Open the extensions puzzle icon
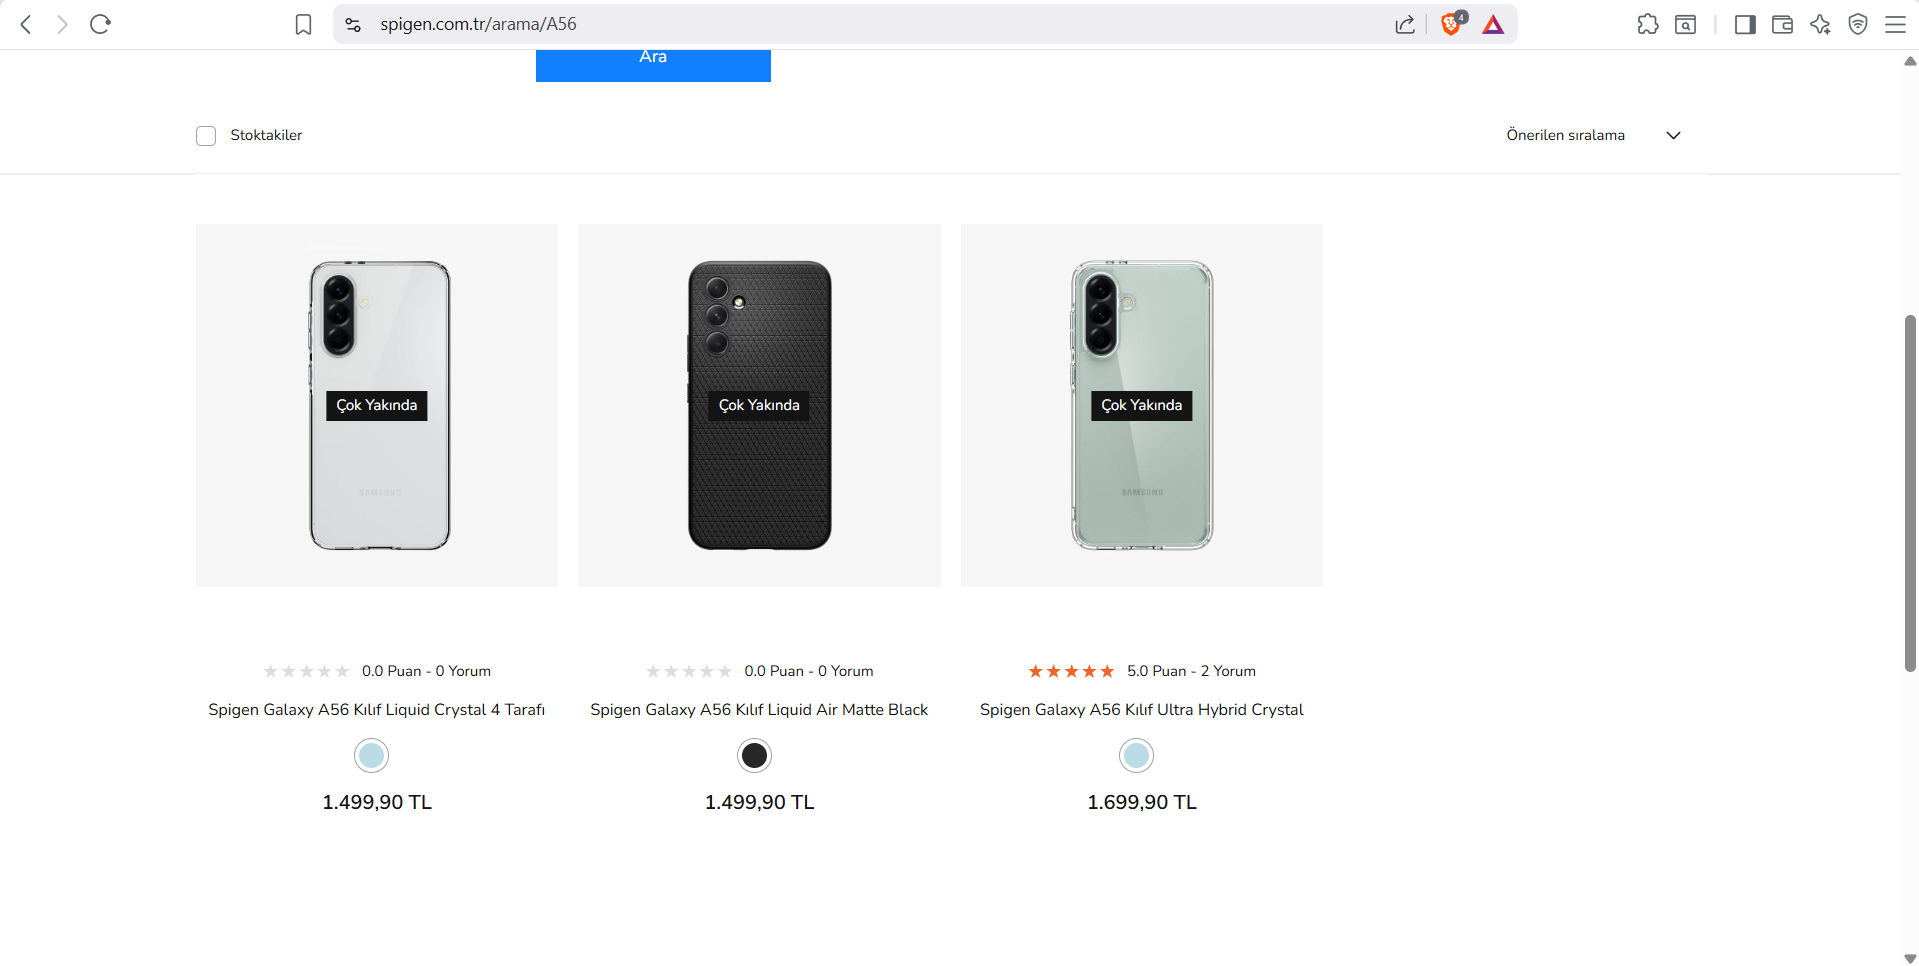1919x966 pixels. tap(1648, 24)
